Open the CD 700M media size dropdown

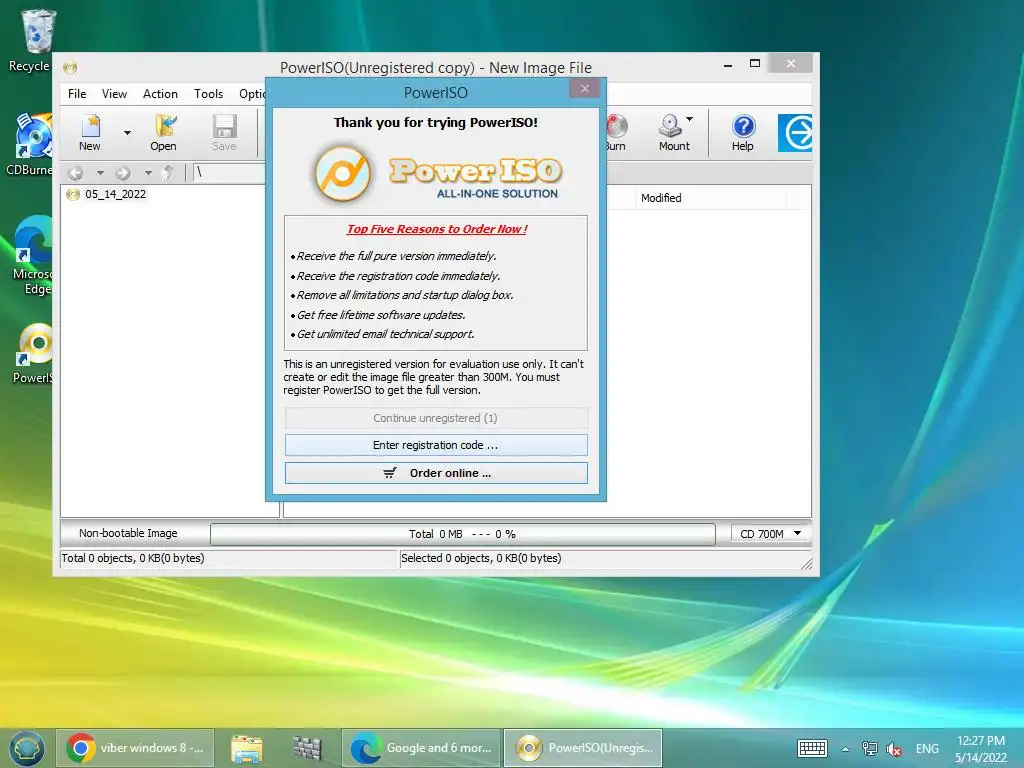coord(771,534)
